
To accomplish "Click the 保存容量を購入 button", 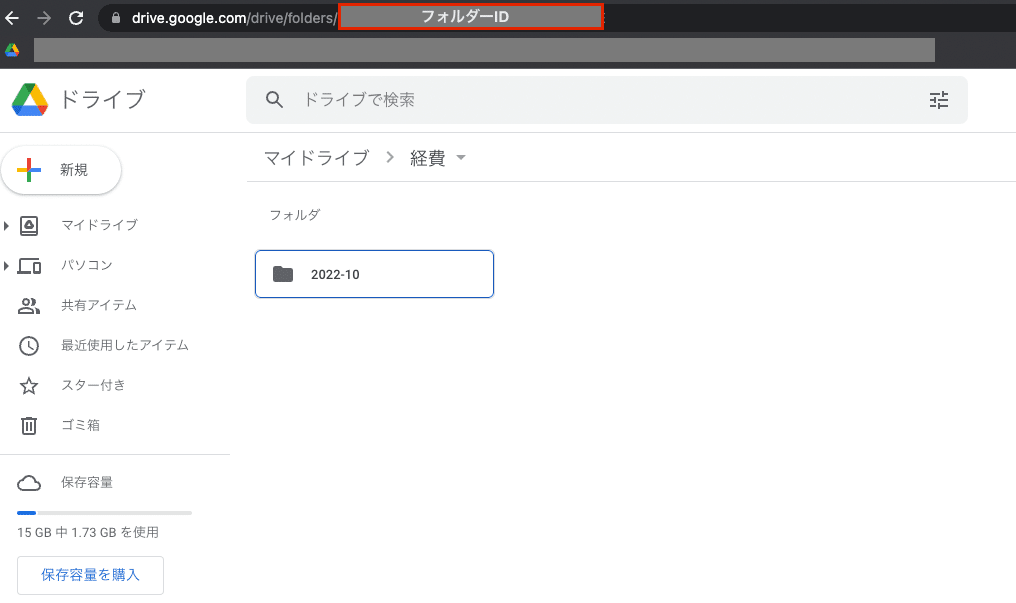I will [x=90, y=575].
